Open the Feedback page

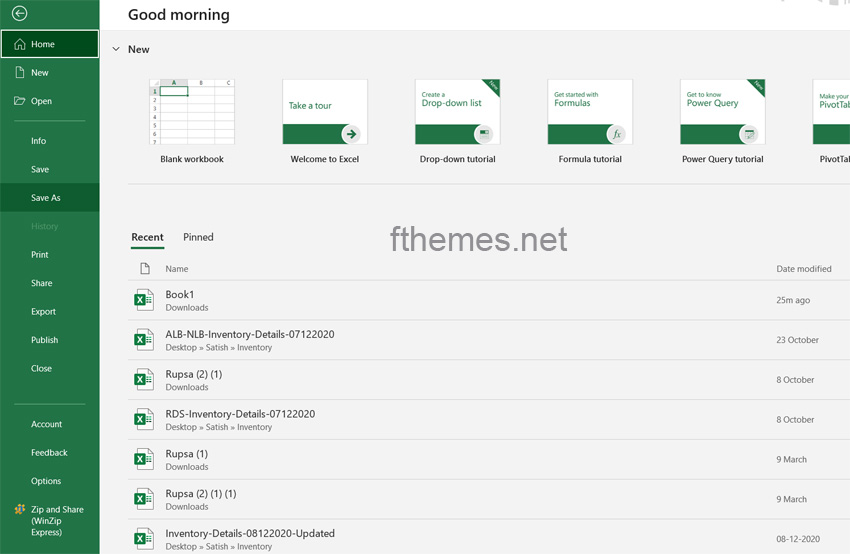pos(49,452)
